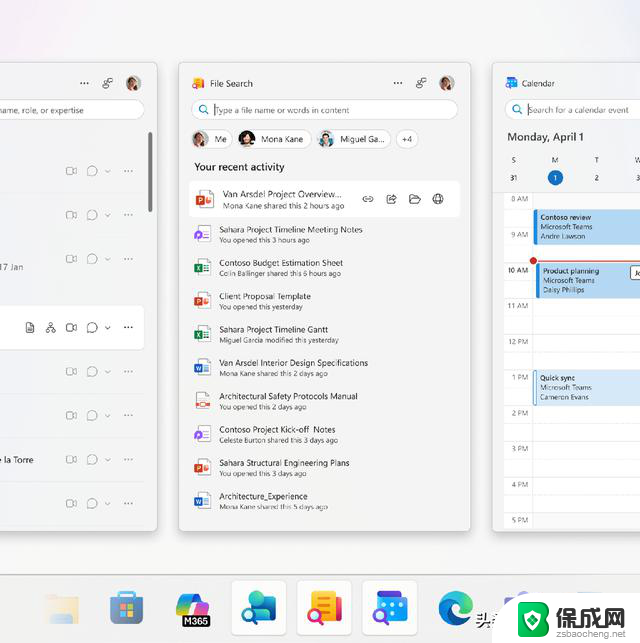Select day 31 in calendar week strip
640x643 pixels.
click(x=513, y=178)
